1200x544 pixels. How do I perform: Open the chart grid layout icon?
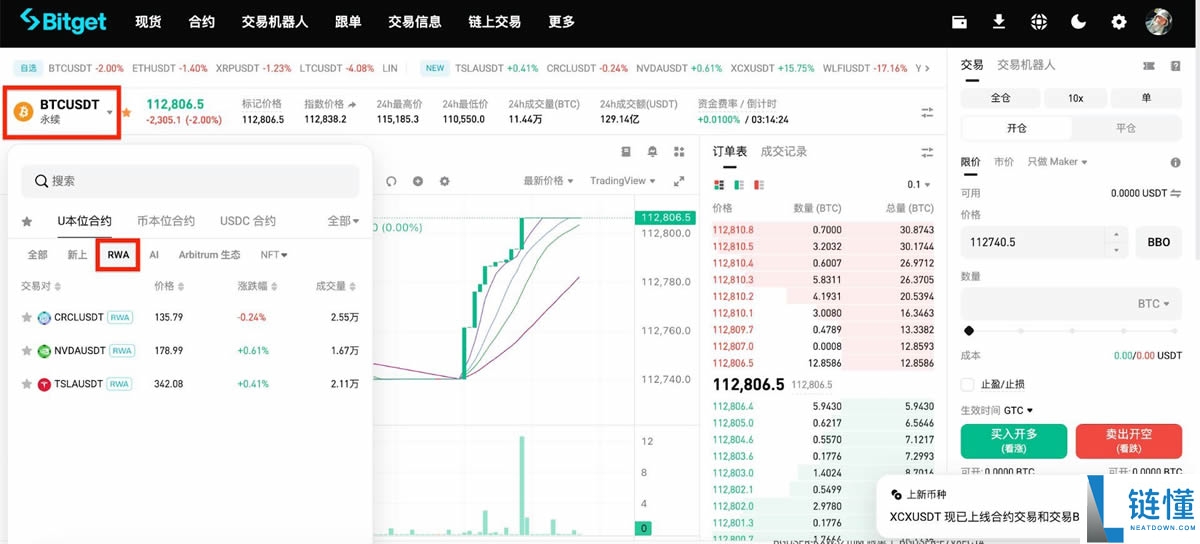pos(679,152)
